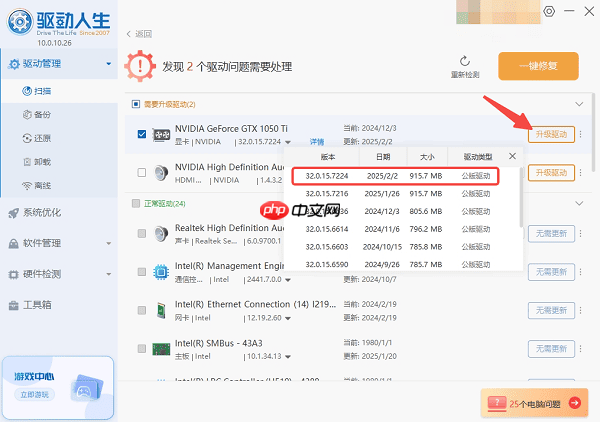
Task: Open the 工具箱 toolbox section
Action: [x=38, y=304]
